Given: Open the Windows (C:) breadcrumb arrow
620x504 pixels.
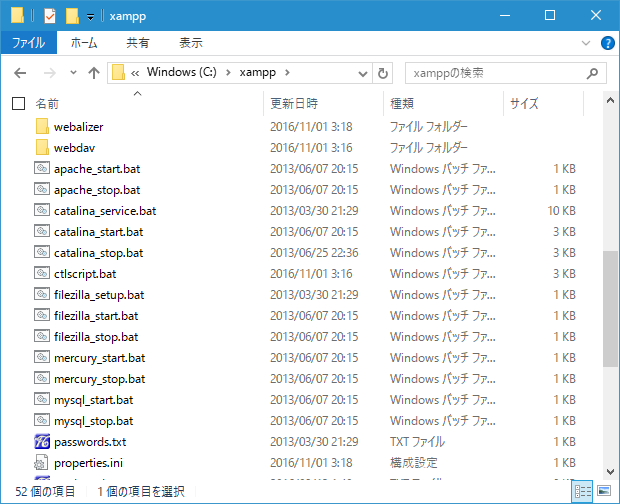Looking at the screenshot, I should point(228,73).
